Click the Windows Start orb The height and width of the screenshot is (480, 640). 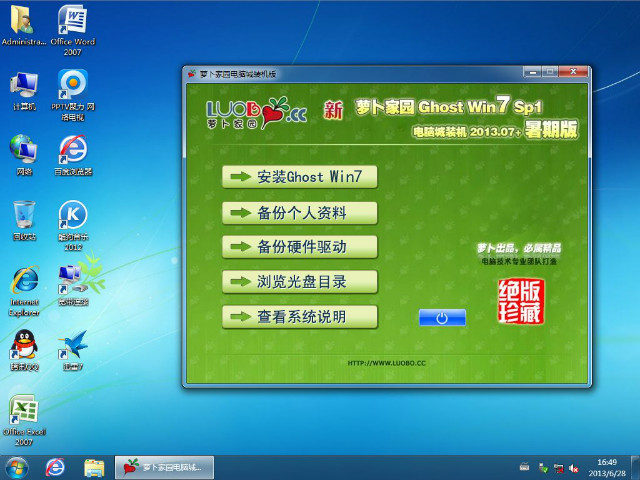[x=17, y=468]
